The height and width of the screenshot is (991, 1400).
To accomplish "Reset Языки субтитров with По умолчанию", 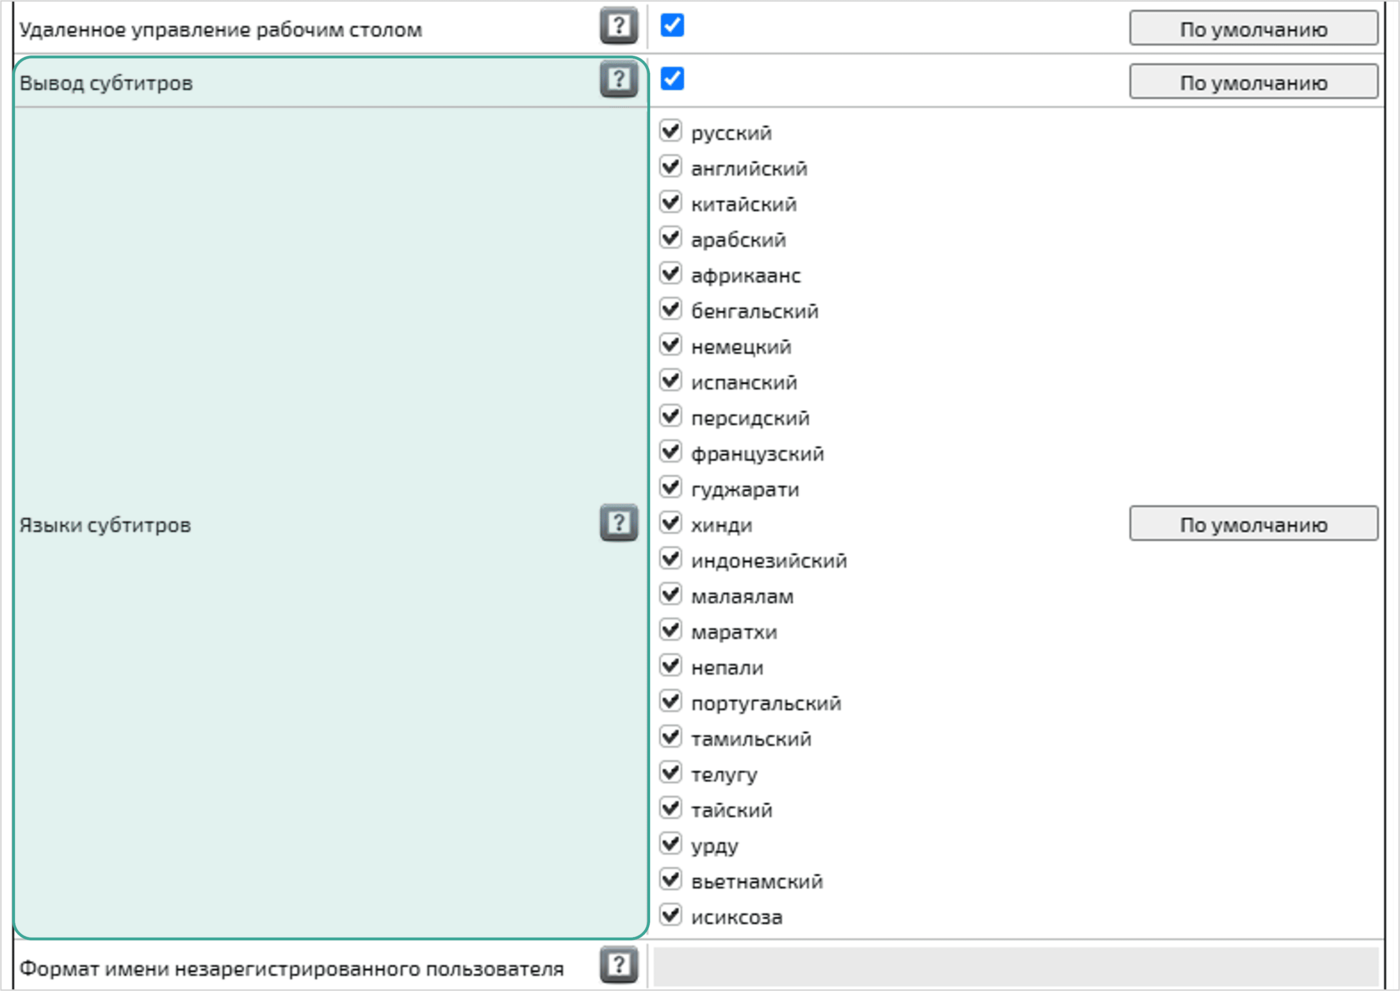I will coord(1253,524).
